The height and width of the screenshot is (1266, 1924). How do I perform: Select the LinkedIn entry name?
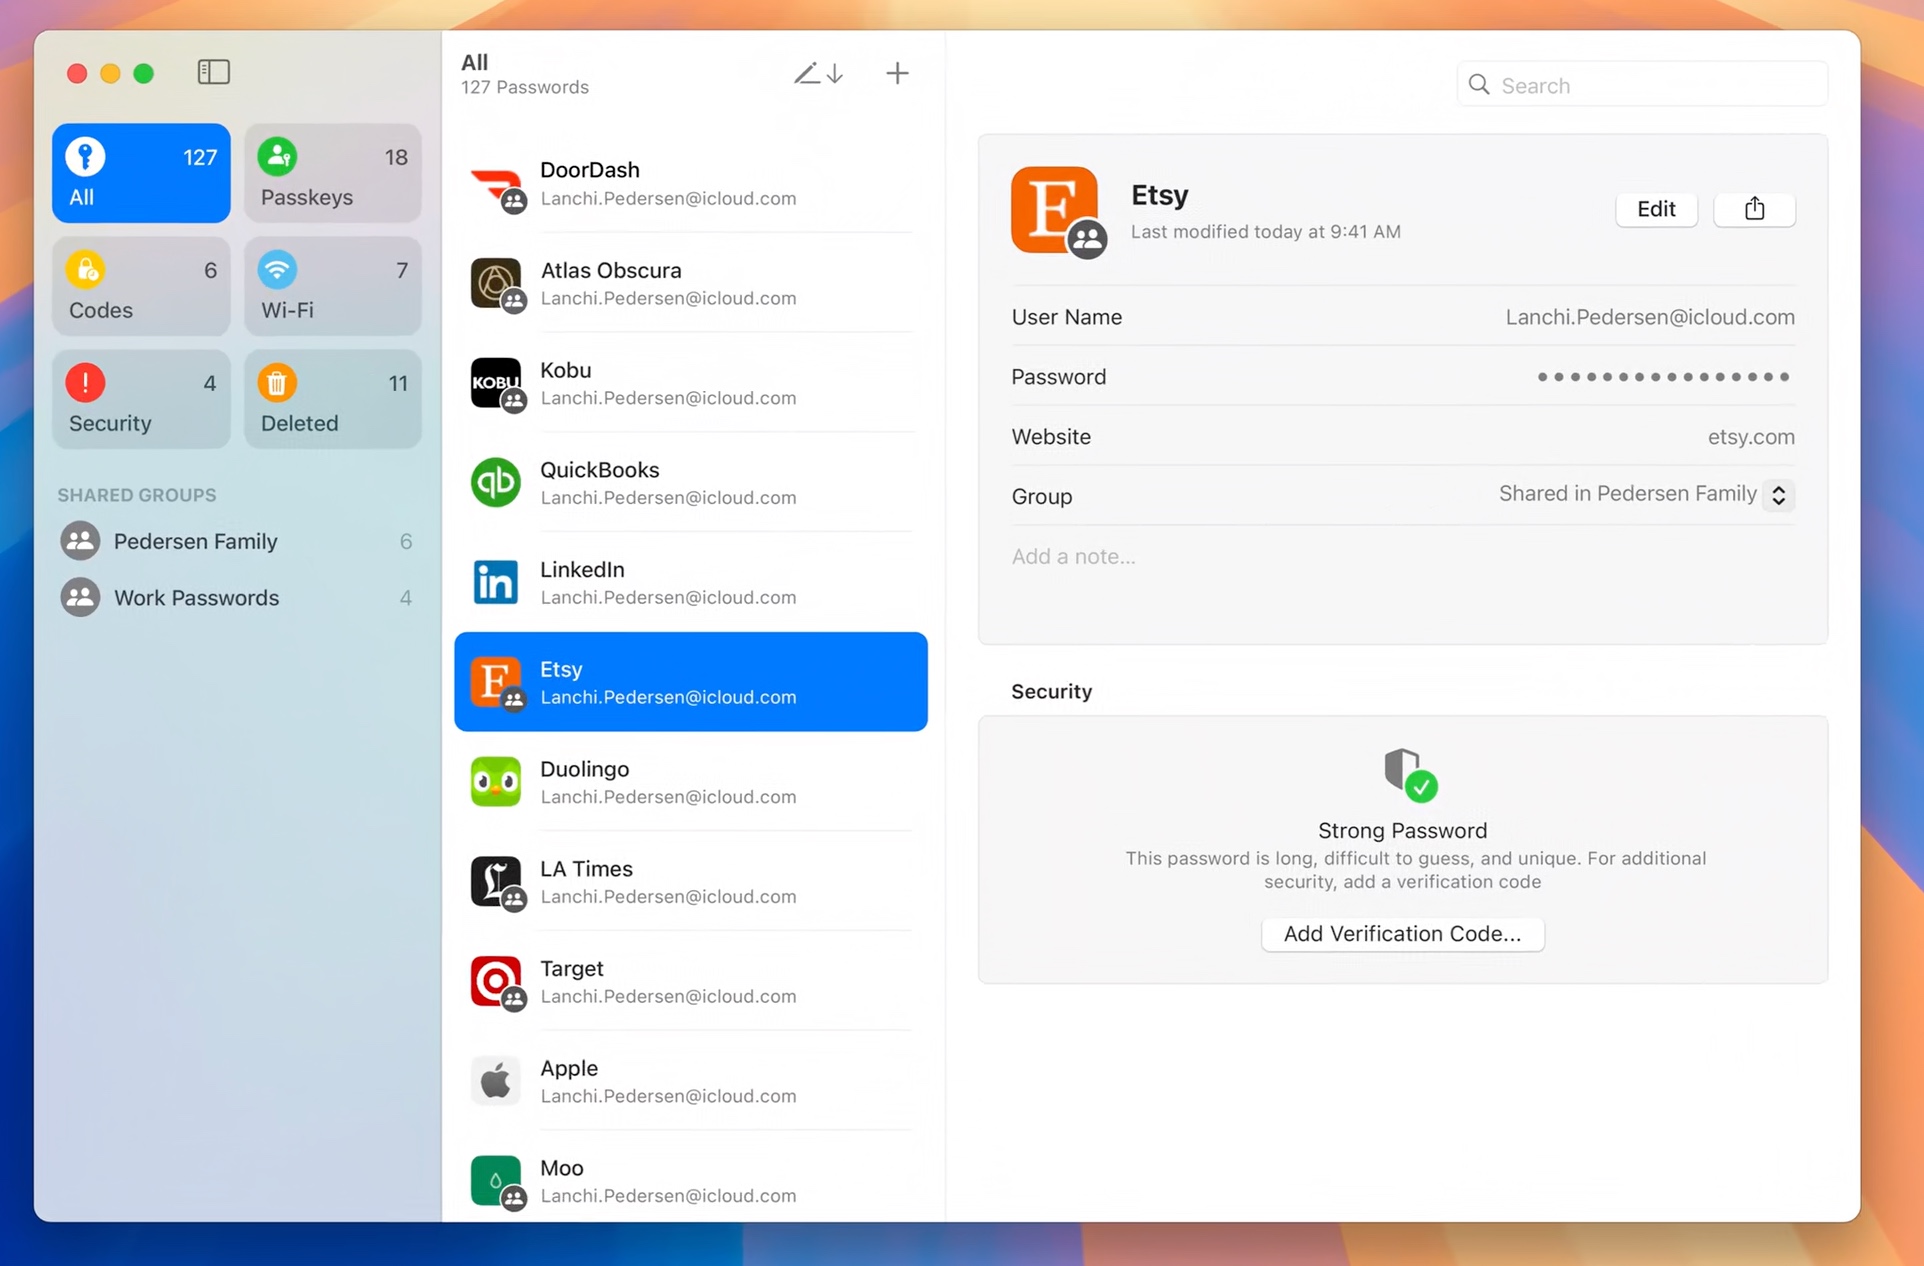pyautogui.click(x=583, y=570)
